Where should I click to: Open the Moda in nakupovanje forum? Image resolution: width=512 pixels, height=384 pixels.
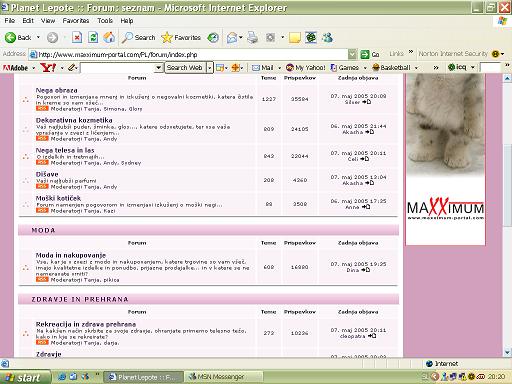[x=71, y=255]
